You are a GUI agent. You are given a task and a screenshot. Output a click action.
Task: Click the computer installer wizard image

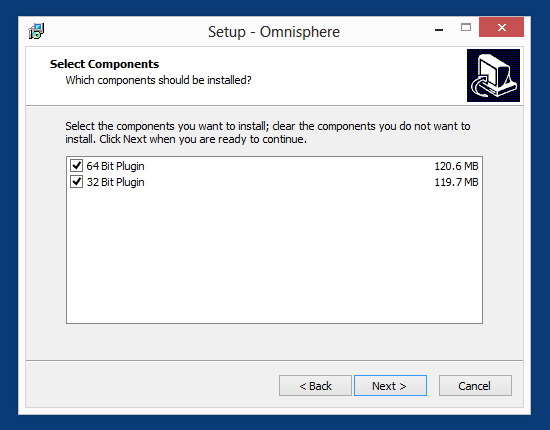pos(493,75)
